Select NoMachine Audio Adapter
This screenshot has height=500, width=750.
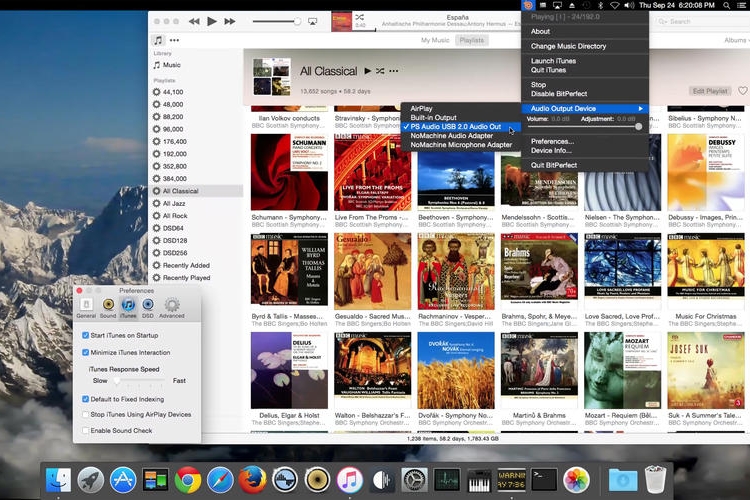point(460,136)
